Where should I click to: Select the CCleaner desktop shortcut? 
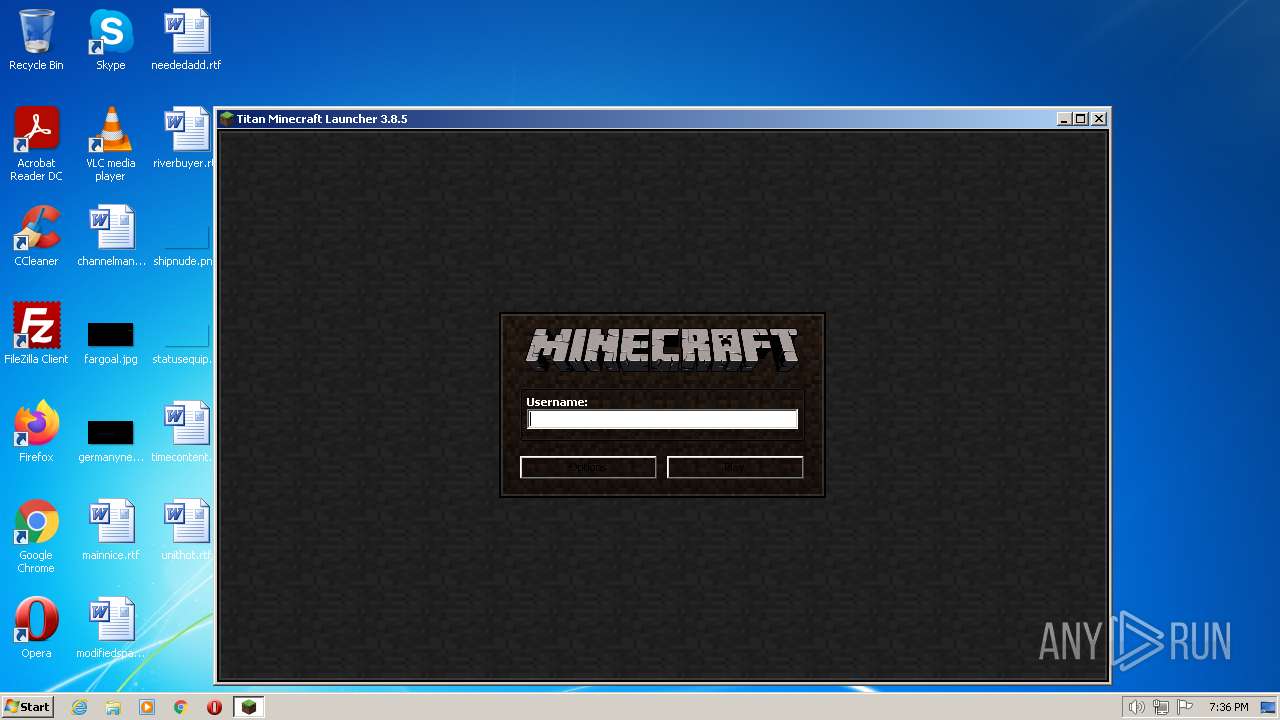36,236
